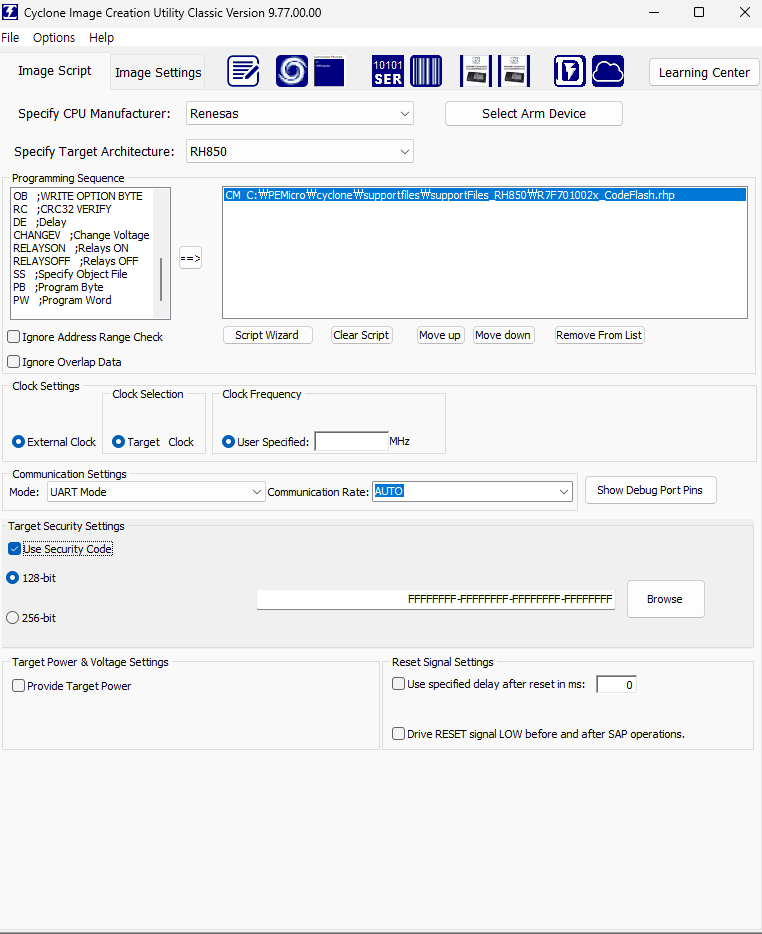Image resolution: width=762 pixels, height=934 pixels.
Task: Click the barcode toolbar icon
Action: (426, 71)
